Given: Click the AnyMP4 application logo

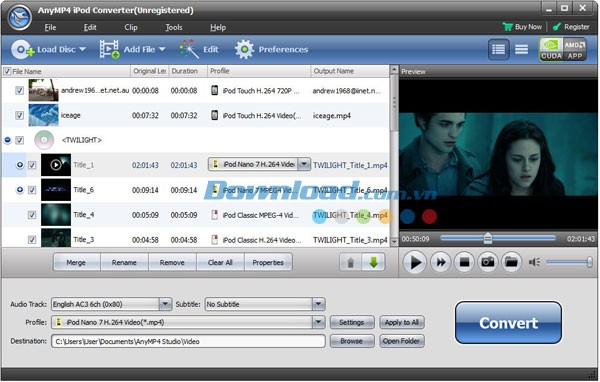Looking at the screenshot, I should 20,17.
